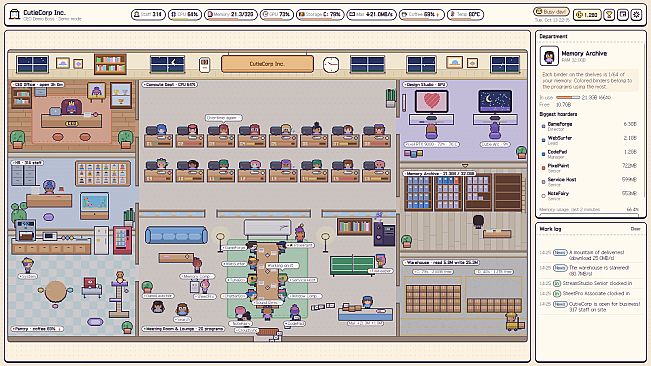651x366 pixels.
Task: Click the forklift worker in Warehouse
Action: 515,322
